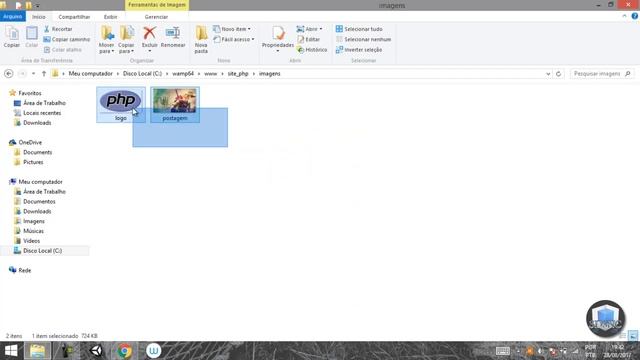This screenshot has height=360, width=640.
Task: Navigate to Meu computador breadcrumb
Action: coord(90,73)
